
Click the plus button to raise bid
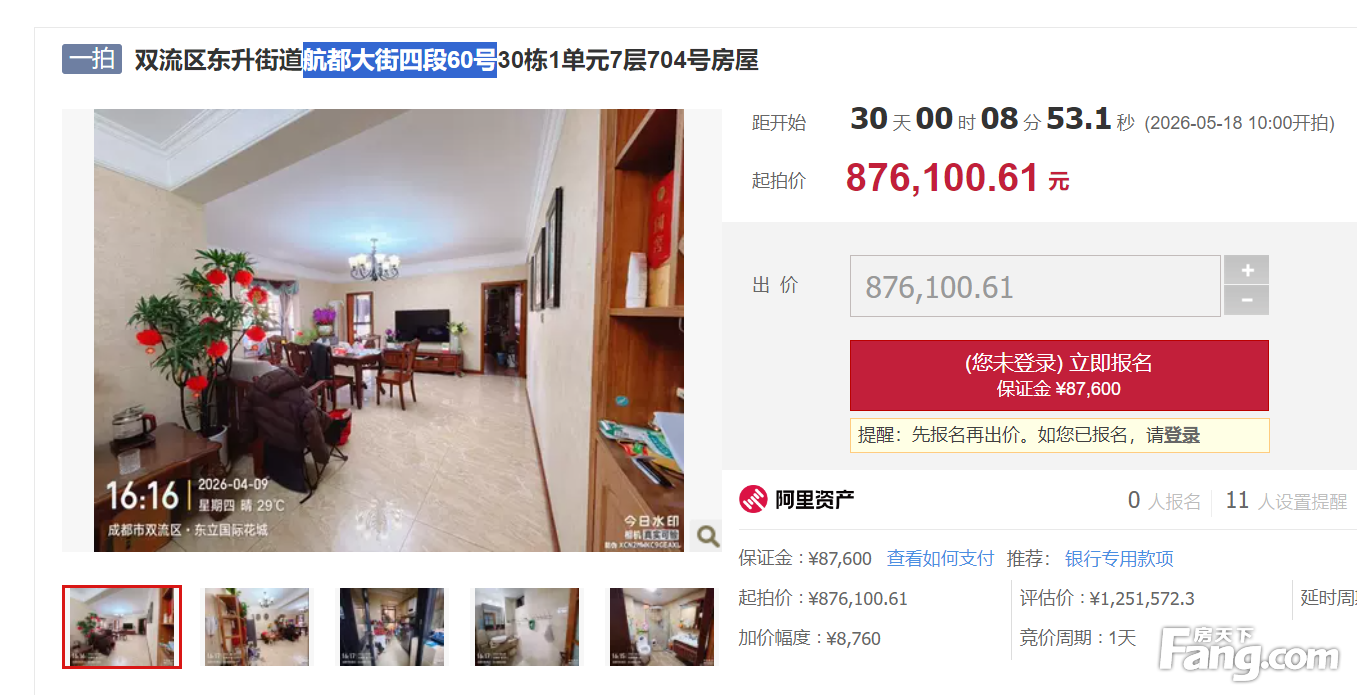[x=1246, y=270]
